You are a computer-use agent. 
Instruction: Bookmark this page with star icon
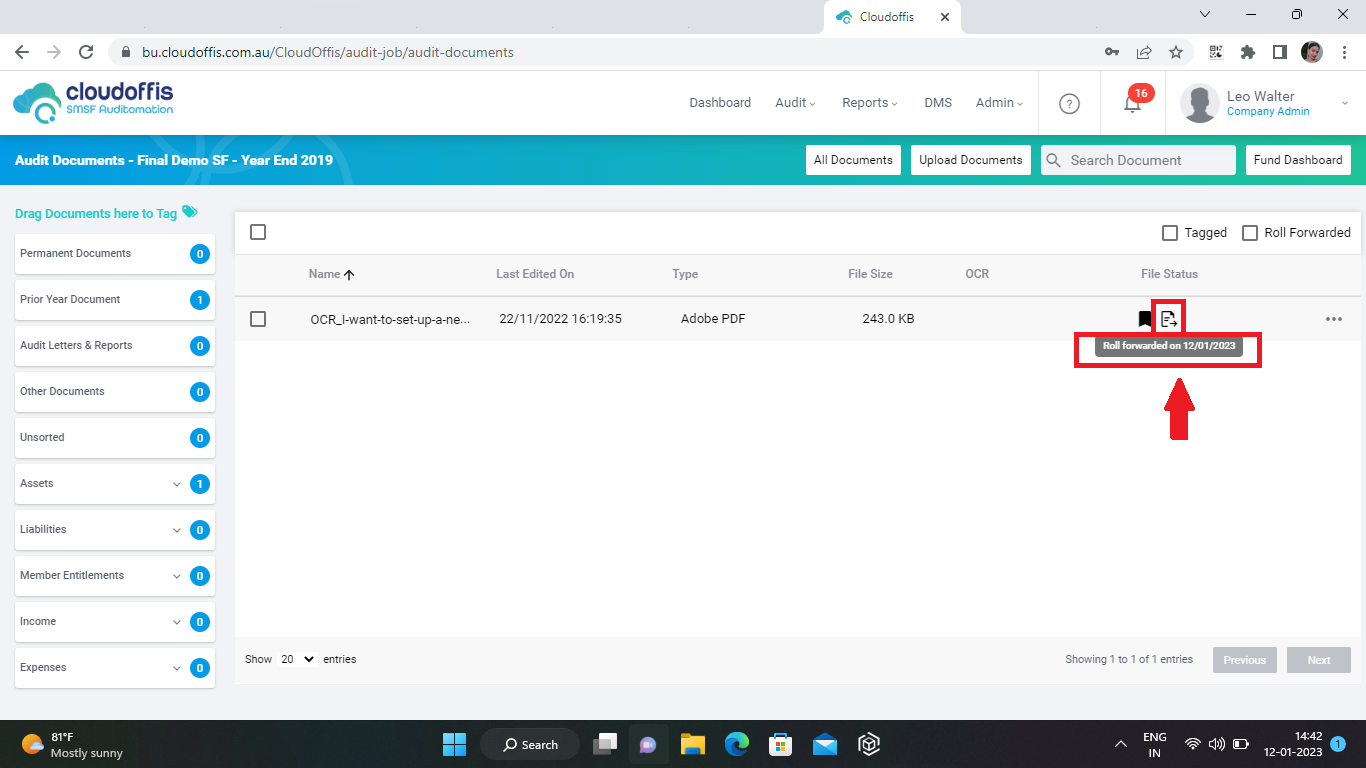point(1176,52)
